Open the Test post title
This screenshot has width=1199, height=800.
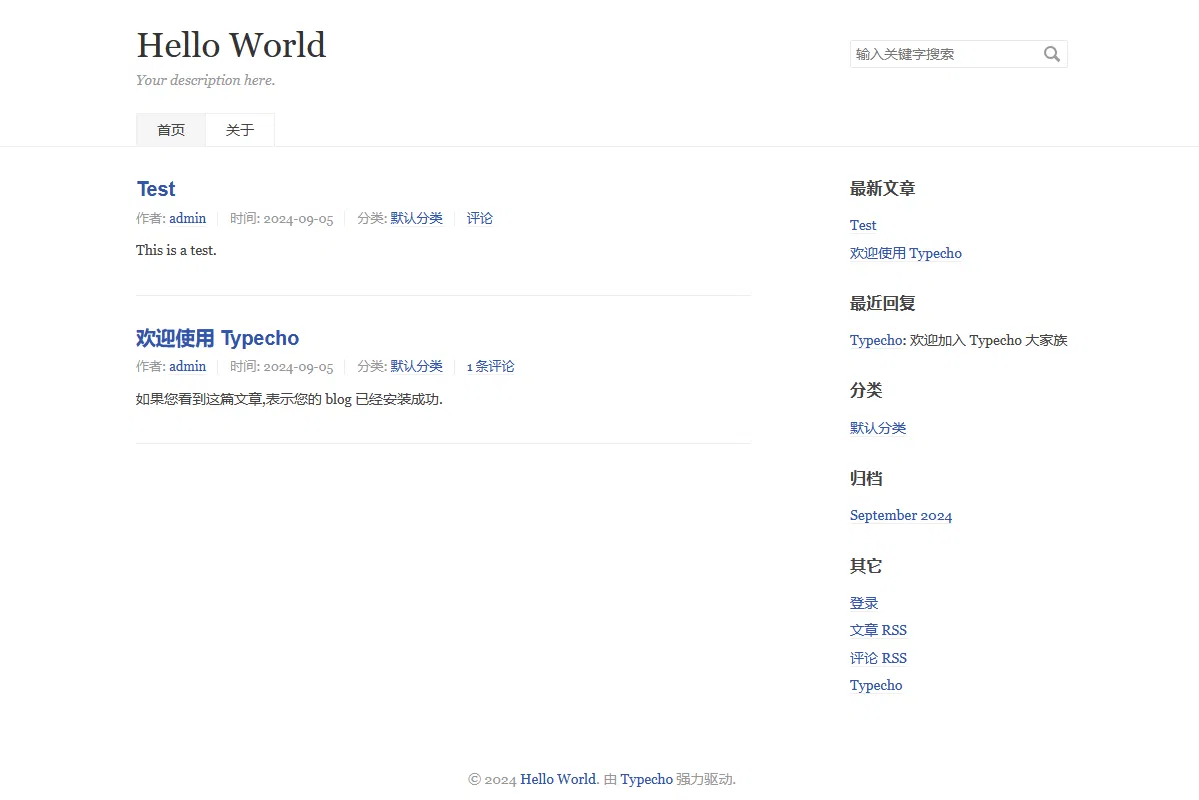point(156,189)
